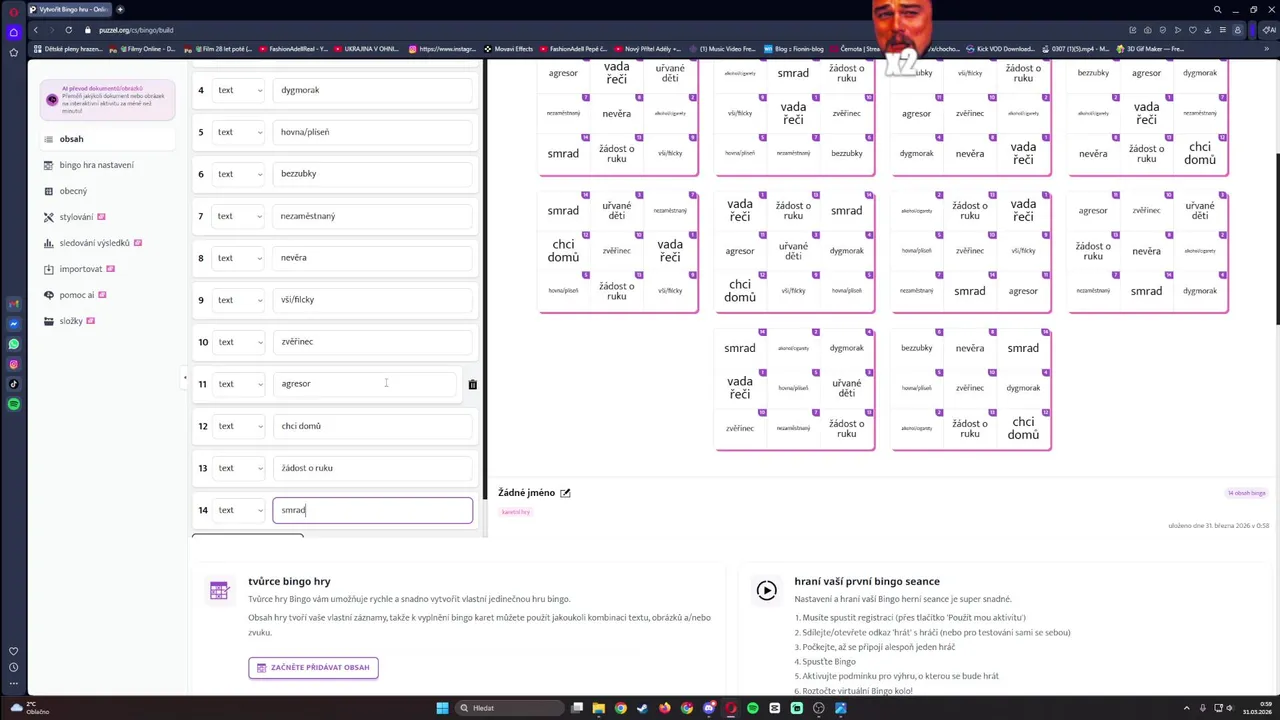Viewport: 1280px width, 720px height.
Task: Click the page vertical scrollbar
Action: tap(1276, 240)
